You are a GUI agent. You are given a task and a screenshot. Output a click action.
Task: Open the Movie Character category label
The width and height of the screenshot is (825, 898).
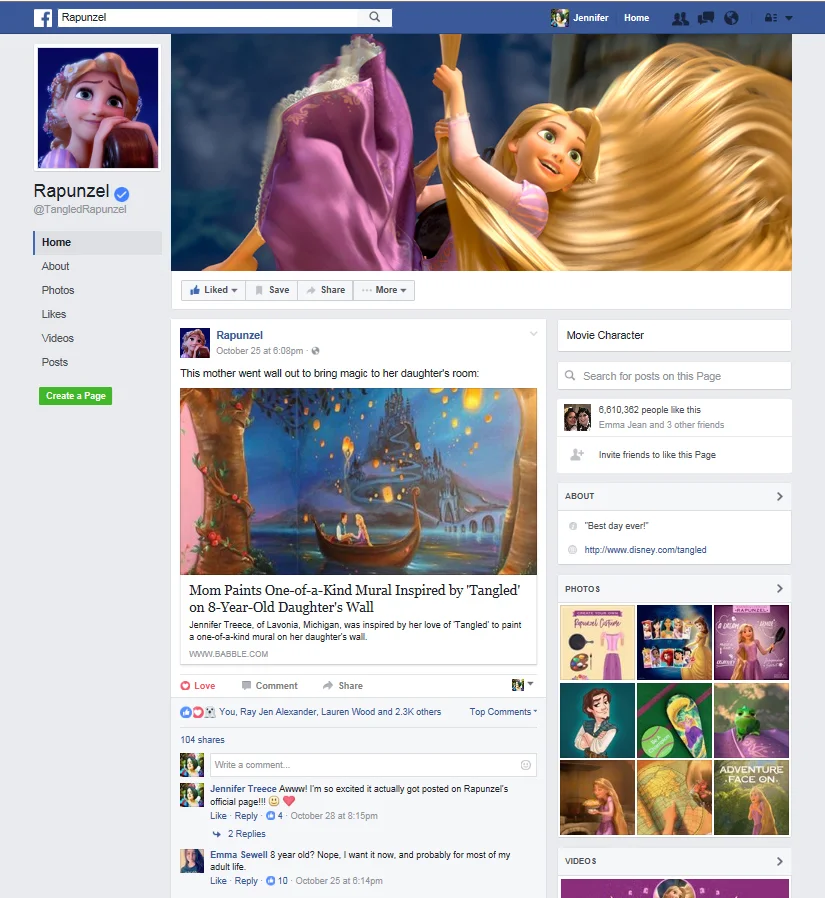(605, 336)
